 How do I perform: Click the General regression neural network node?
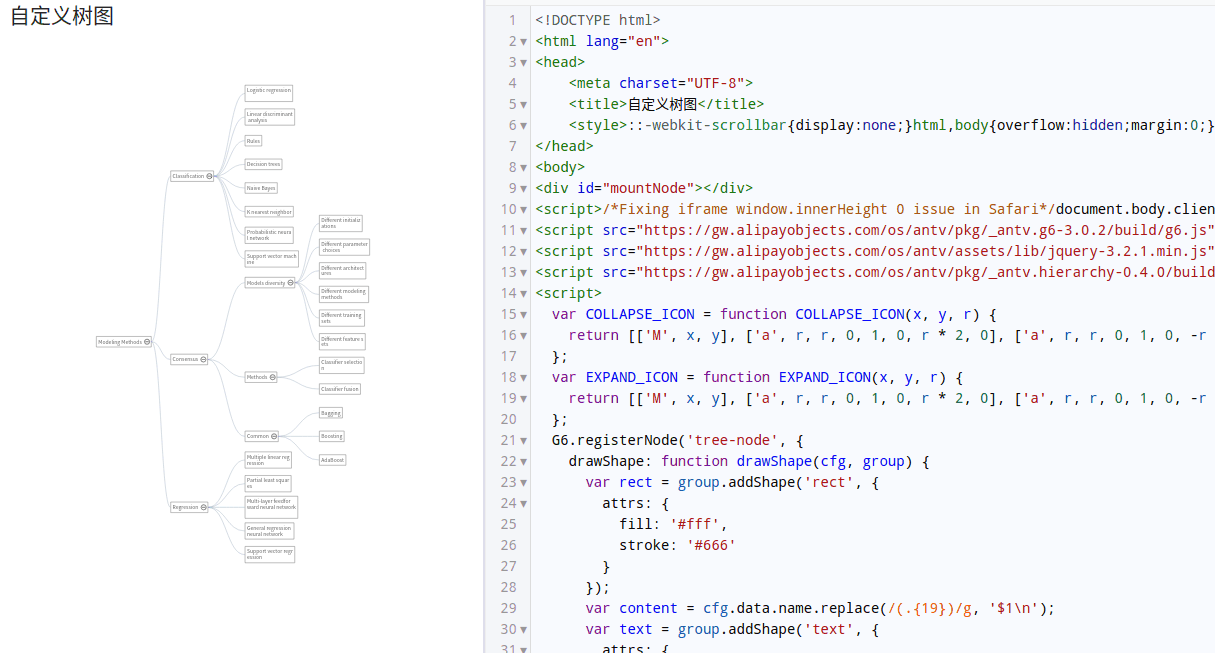click(x=270, y=531)
